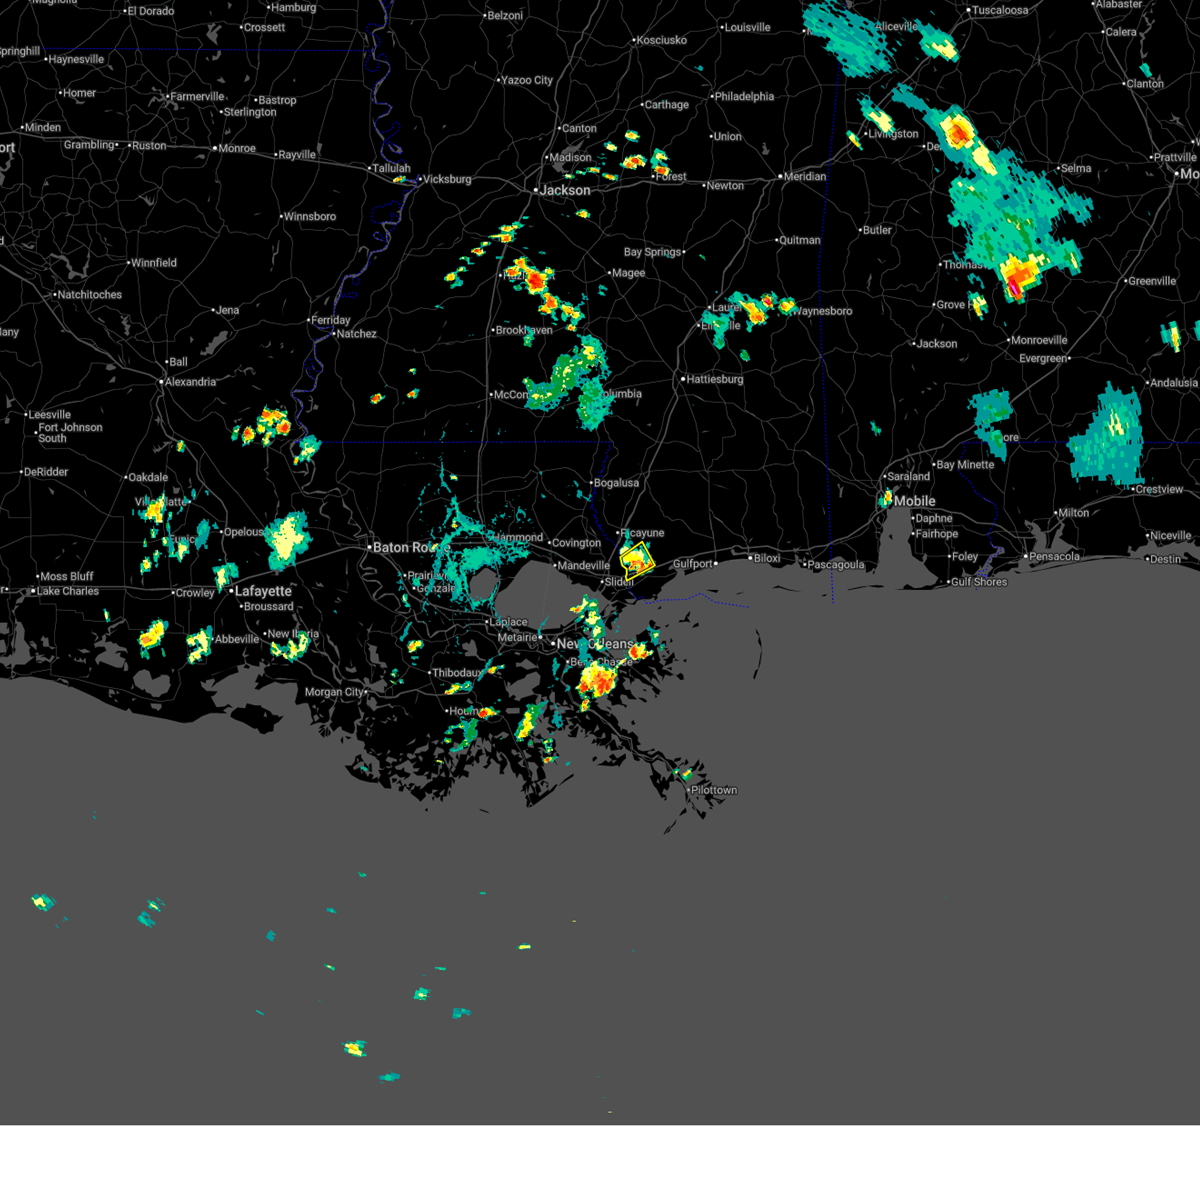Click the Metairie city label
This screenshot has height=1200, width=1200.
pyautogui.click(x=517, y=637)
